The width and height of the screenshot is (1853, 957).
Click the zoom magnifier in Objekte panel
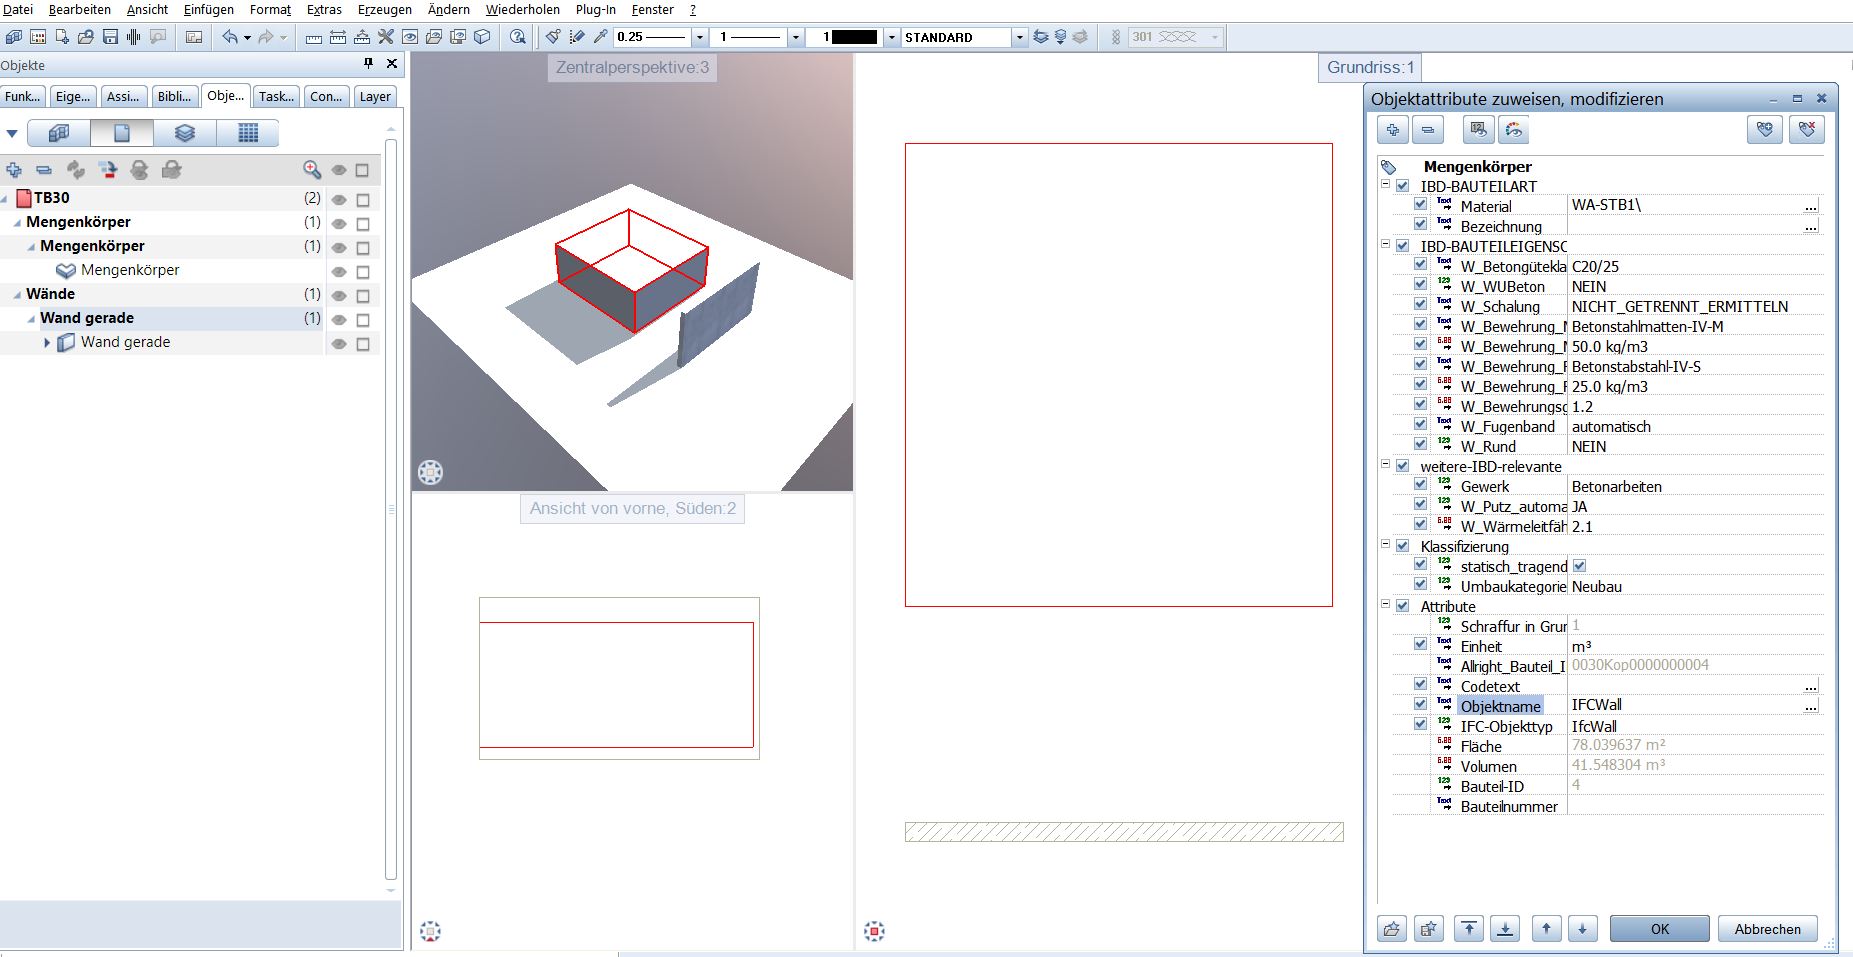click(x=312, y=170)
